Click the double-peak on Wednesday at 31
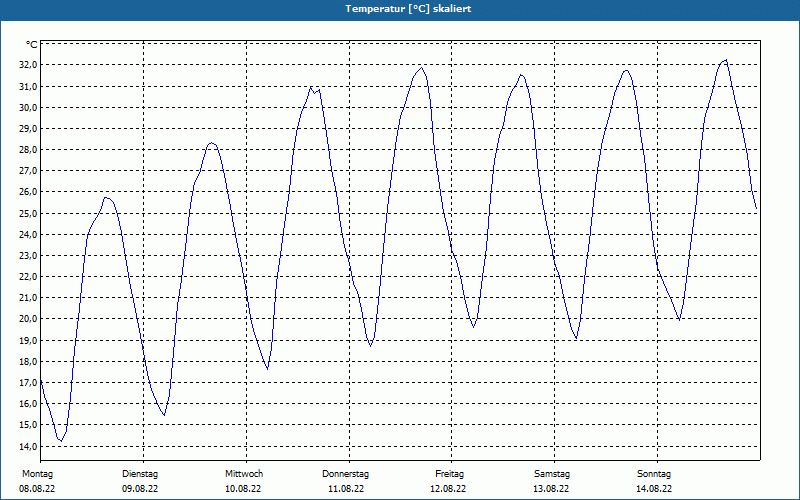Screen dimensions: 800x500 point(315,90)
